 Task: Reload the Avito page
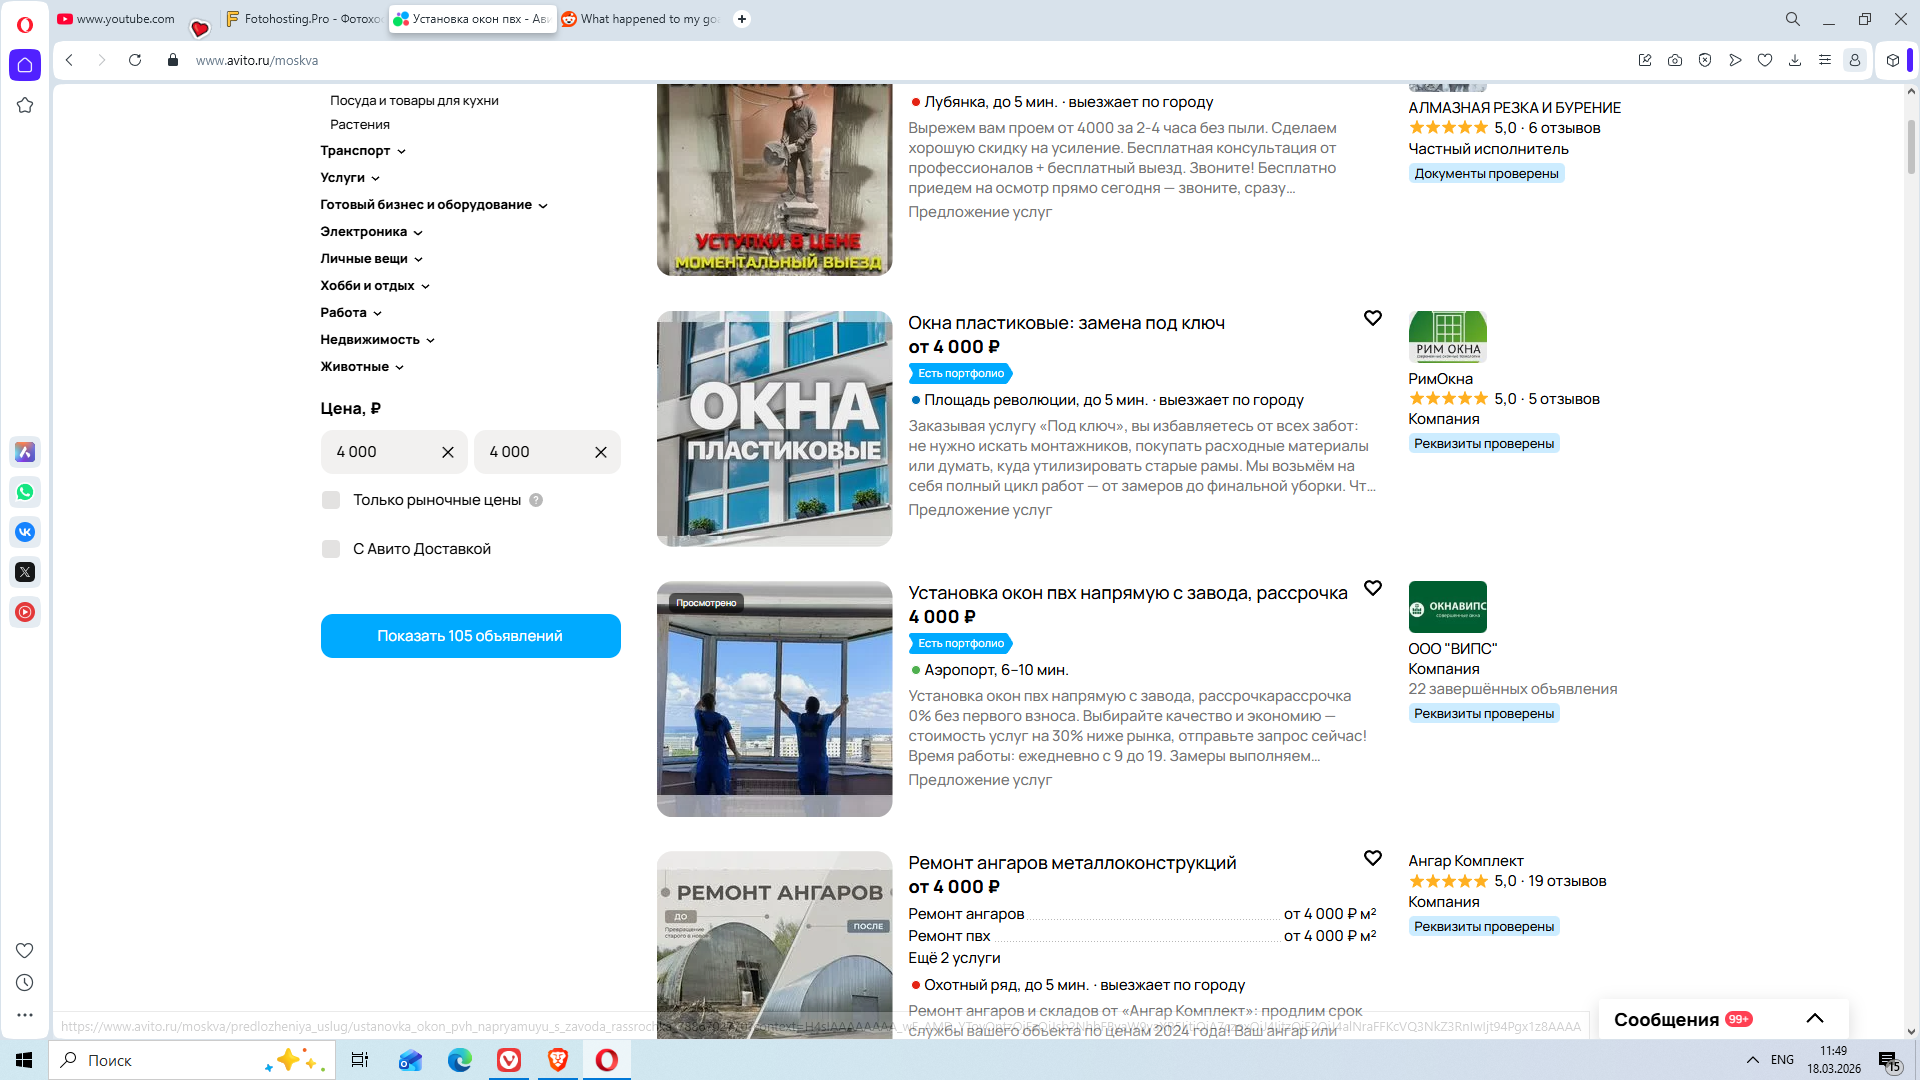[x=135, y=60]
